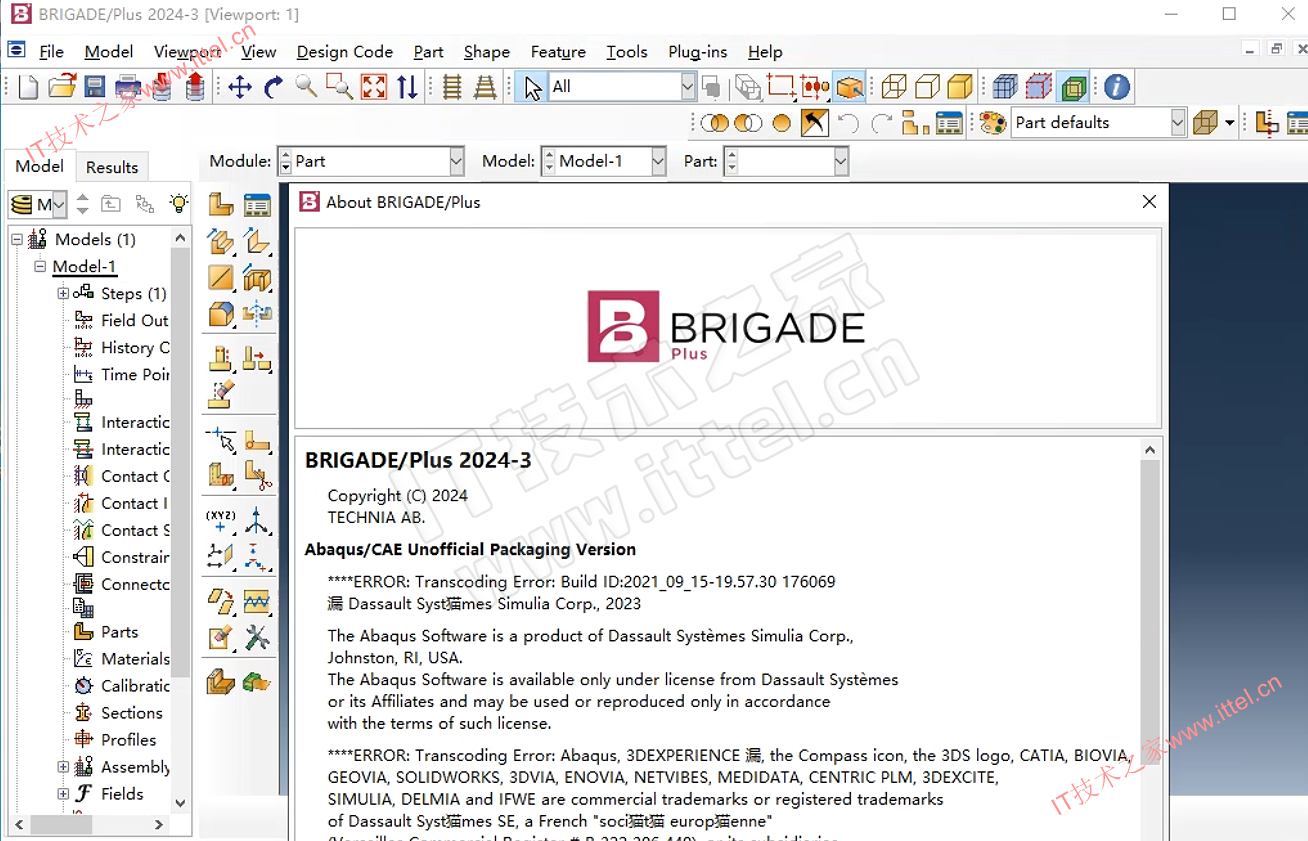Select the Box Zoom tool
The width and height of the screenshot is (1308, 841).
[x=339, y=87]
